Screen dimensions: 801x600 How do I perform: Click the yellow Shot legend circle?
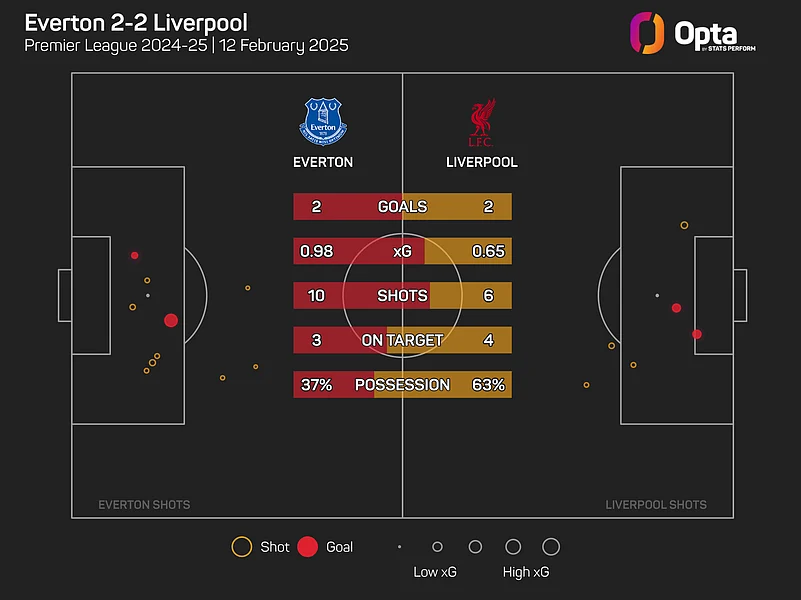click(x=241, y=547)
